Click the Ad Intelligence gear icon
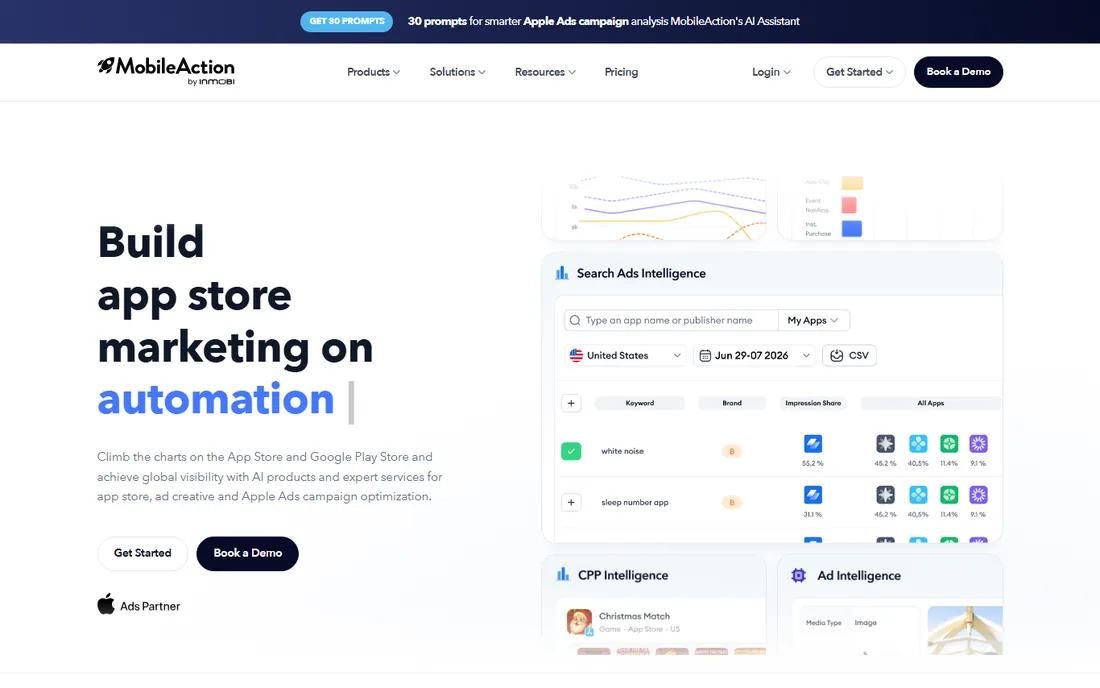Viewport: 1100px width, 688px height. 798,575
